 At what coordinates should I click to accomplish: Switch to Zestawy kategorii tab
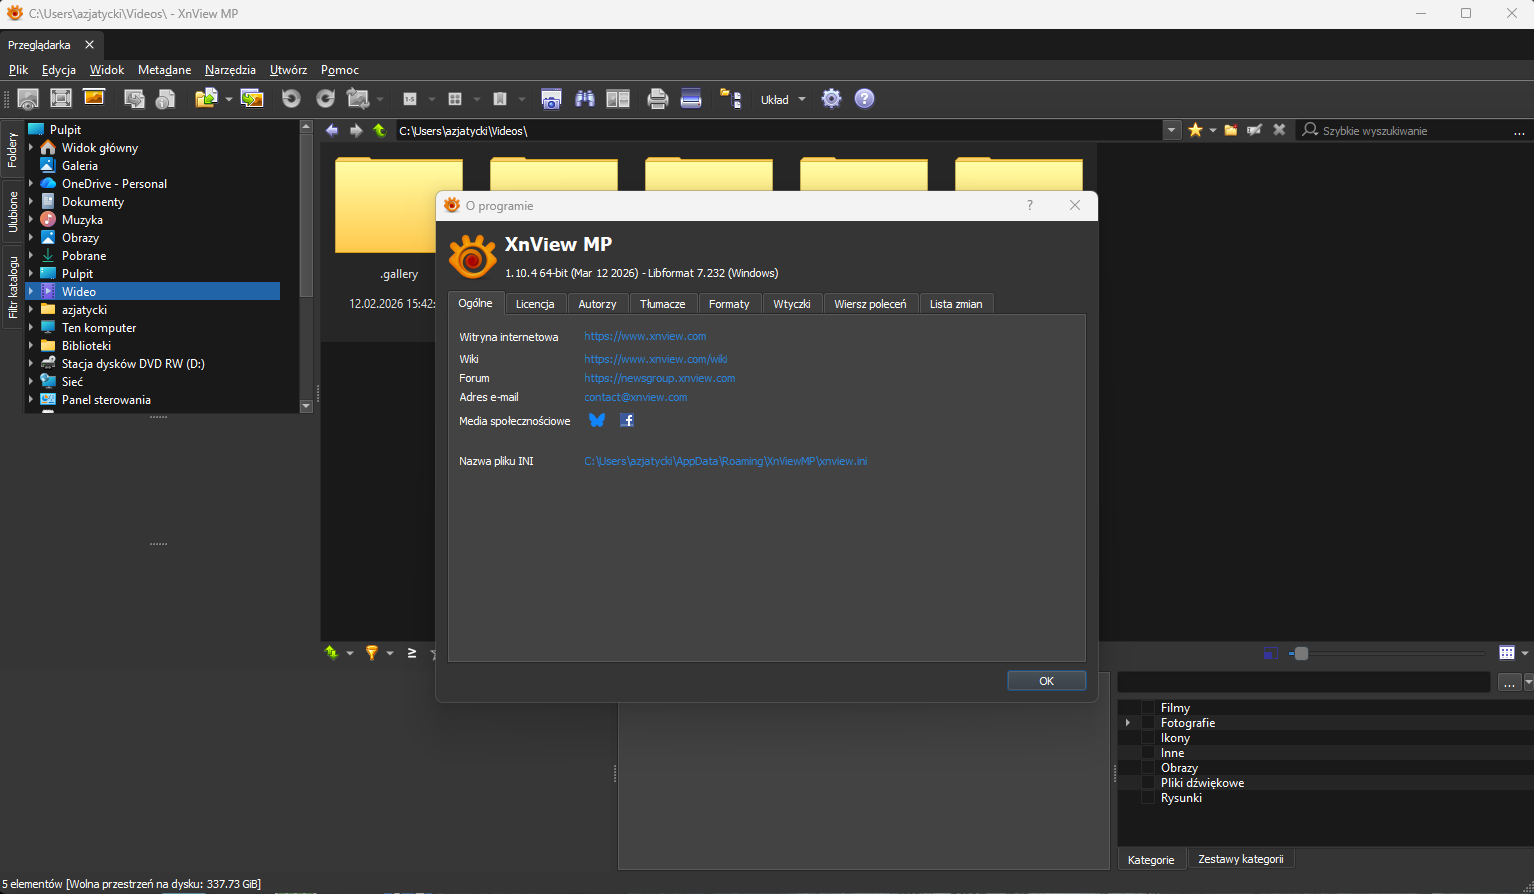coord(1241,859)
